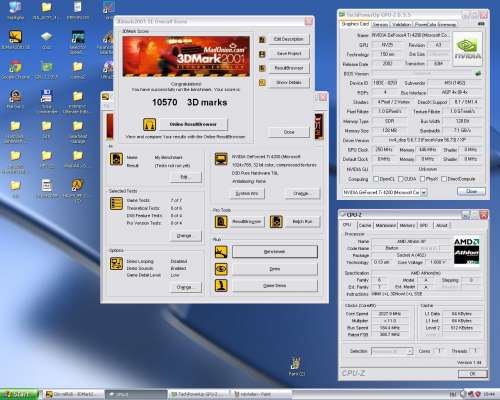The width and height of the screenshot is (500, 400).
Task: Click the Edit Description icon
Action: pos(262,39)
